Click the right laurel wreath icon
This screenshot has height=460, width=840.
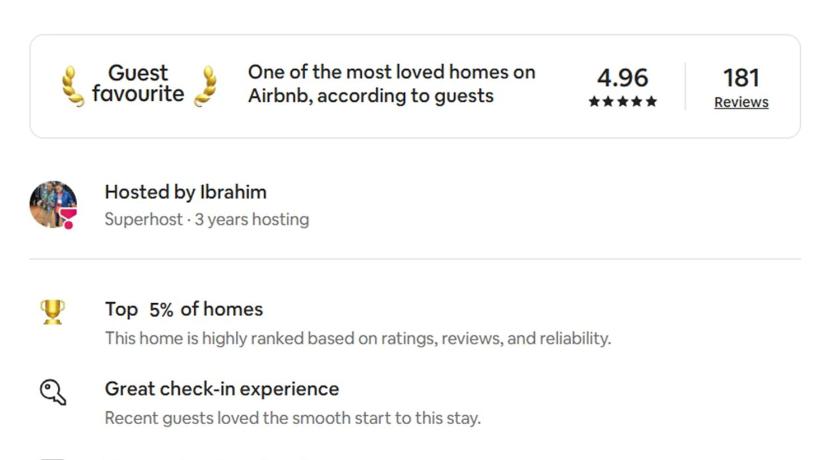tap(205, 86)
